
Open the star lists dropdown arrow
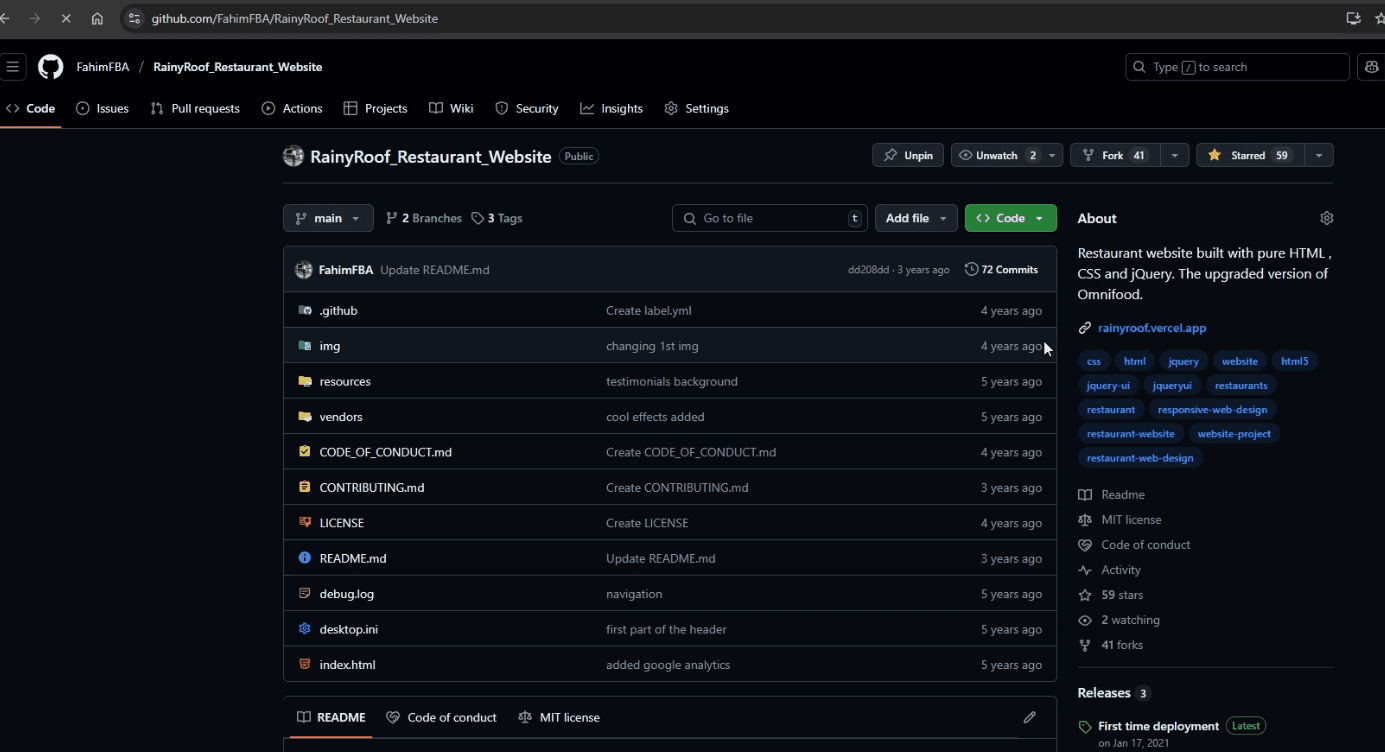point(1319,155)
